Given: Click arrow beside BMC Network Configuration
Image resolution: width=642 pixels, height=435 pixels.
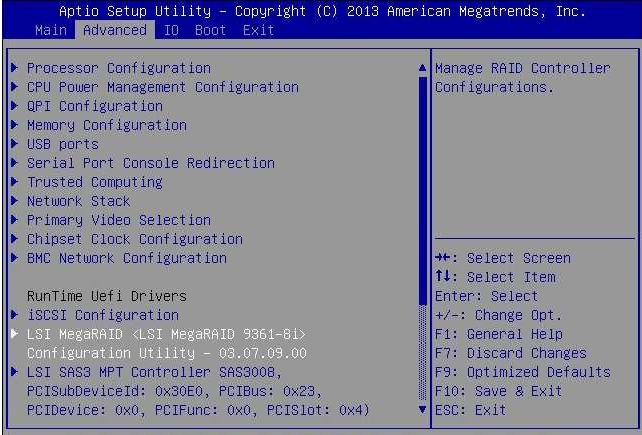Looking at the screenshot, I should (x=14, y=257).
